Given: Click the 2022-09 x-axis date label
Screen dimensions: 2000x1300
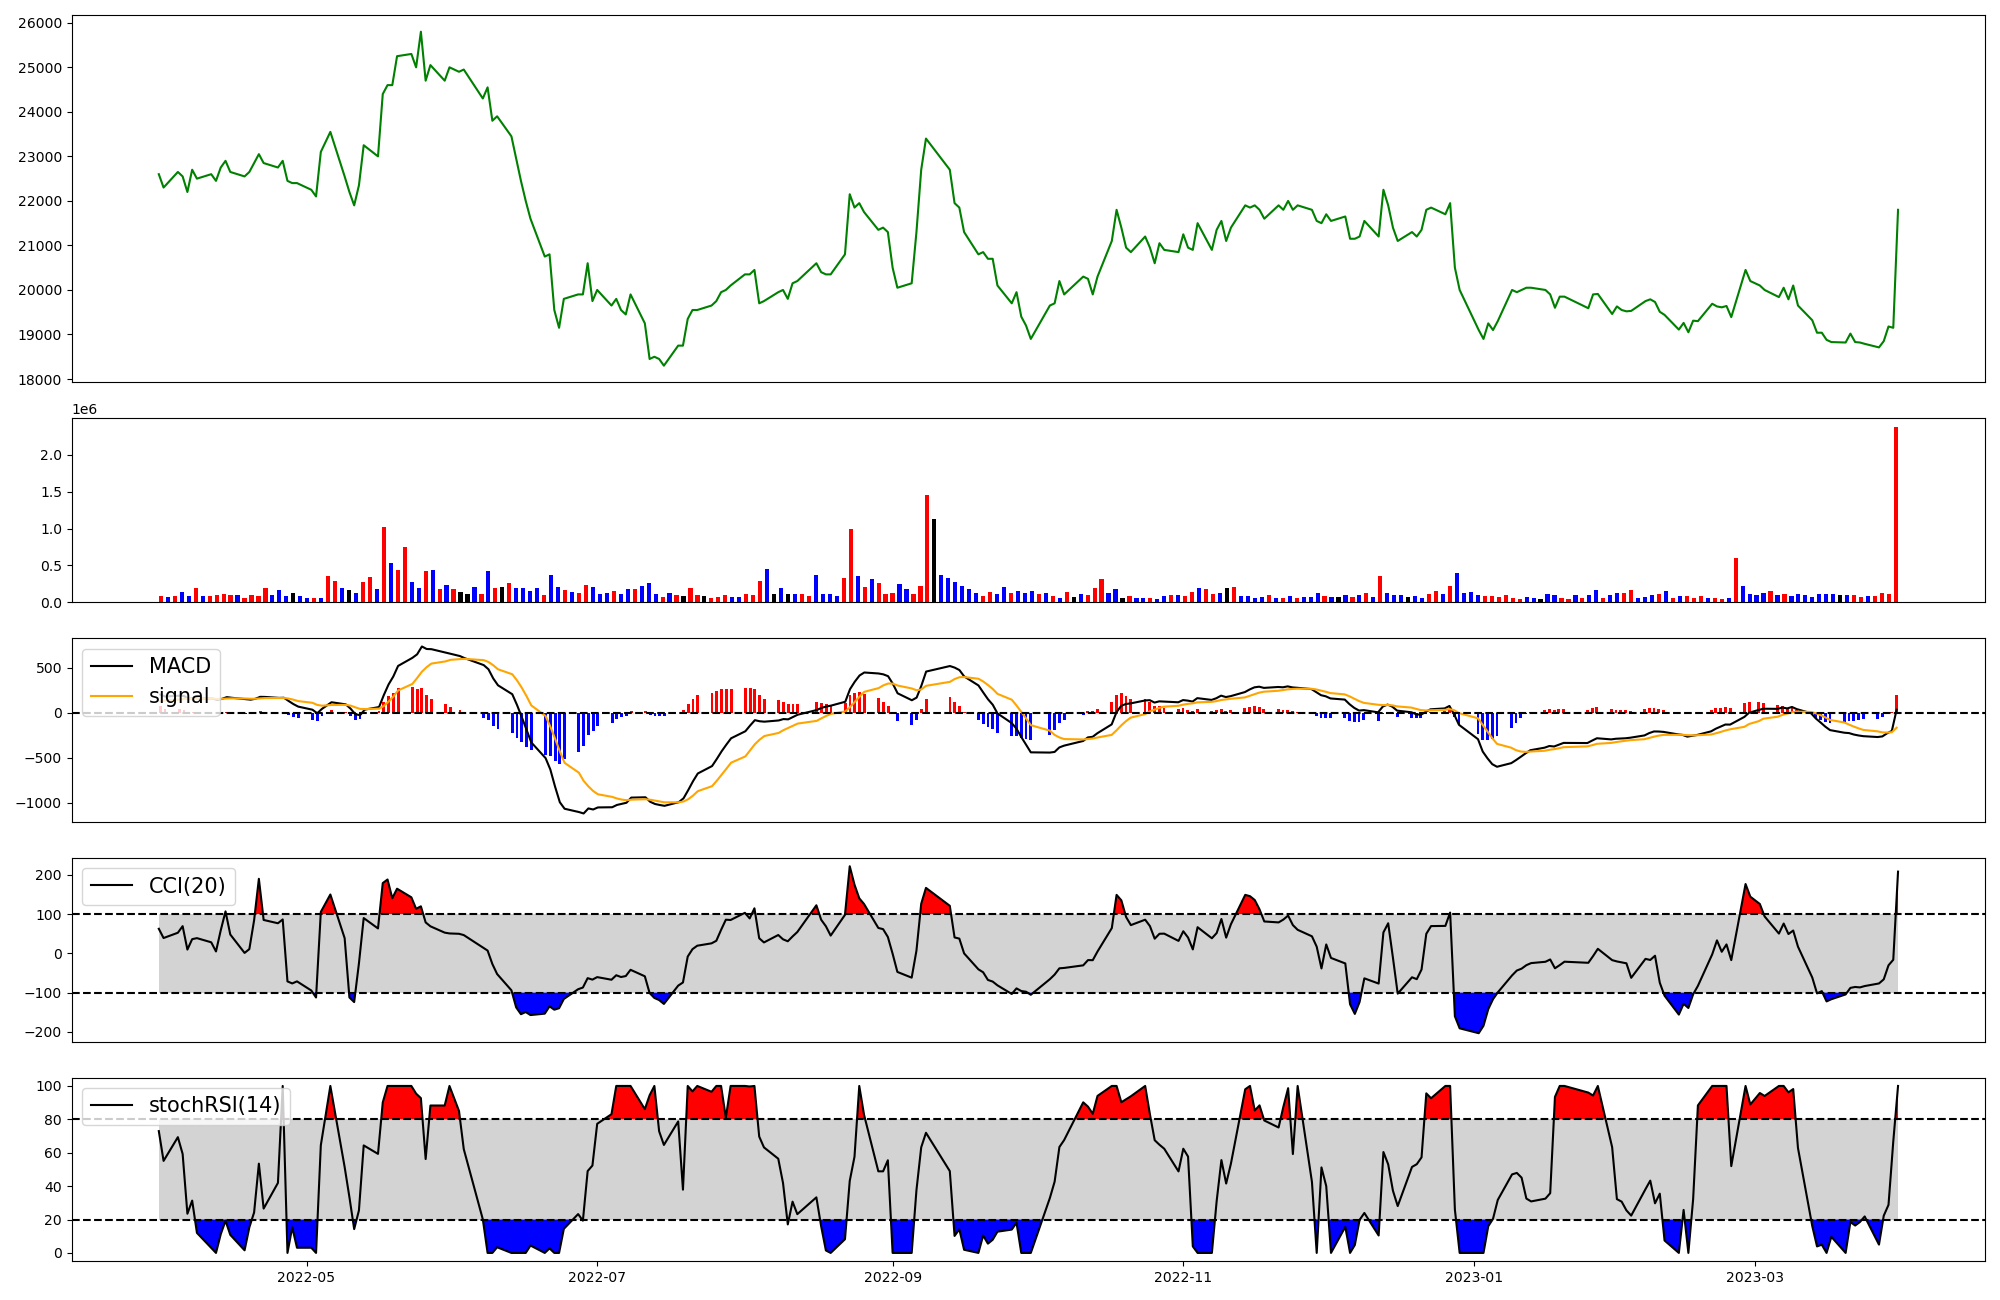Looking at the screenshot, I should coord(893,1277).
